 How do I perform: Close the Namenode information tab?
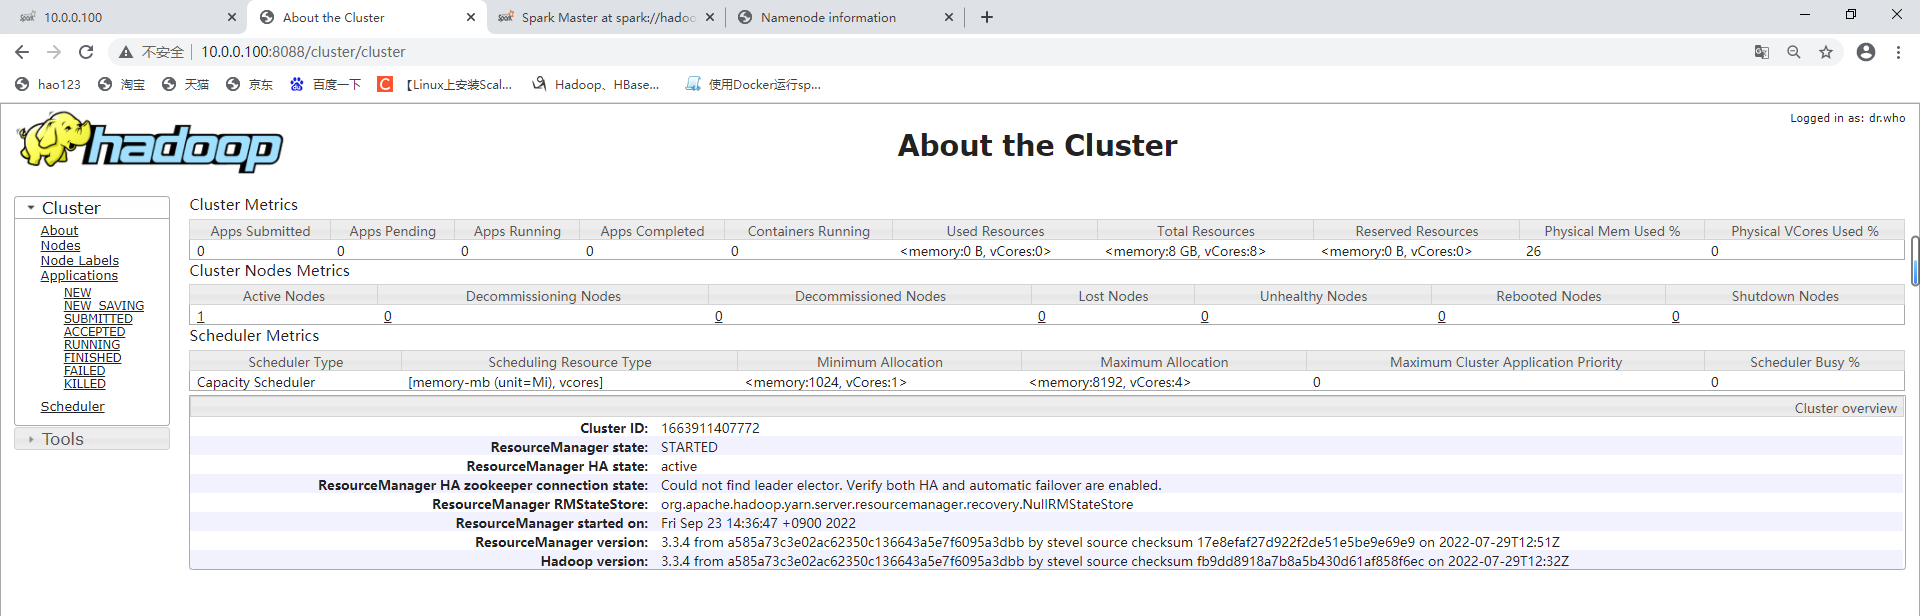tap(949, 17)
